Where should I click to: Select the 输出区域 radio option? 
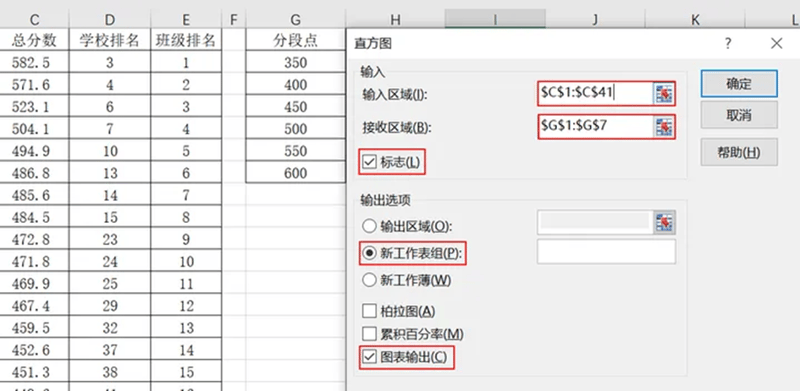pos(368,225)
